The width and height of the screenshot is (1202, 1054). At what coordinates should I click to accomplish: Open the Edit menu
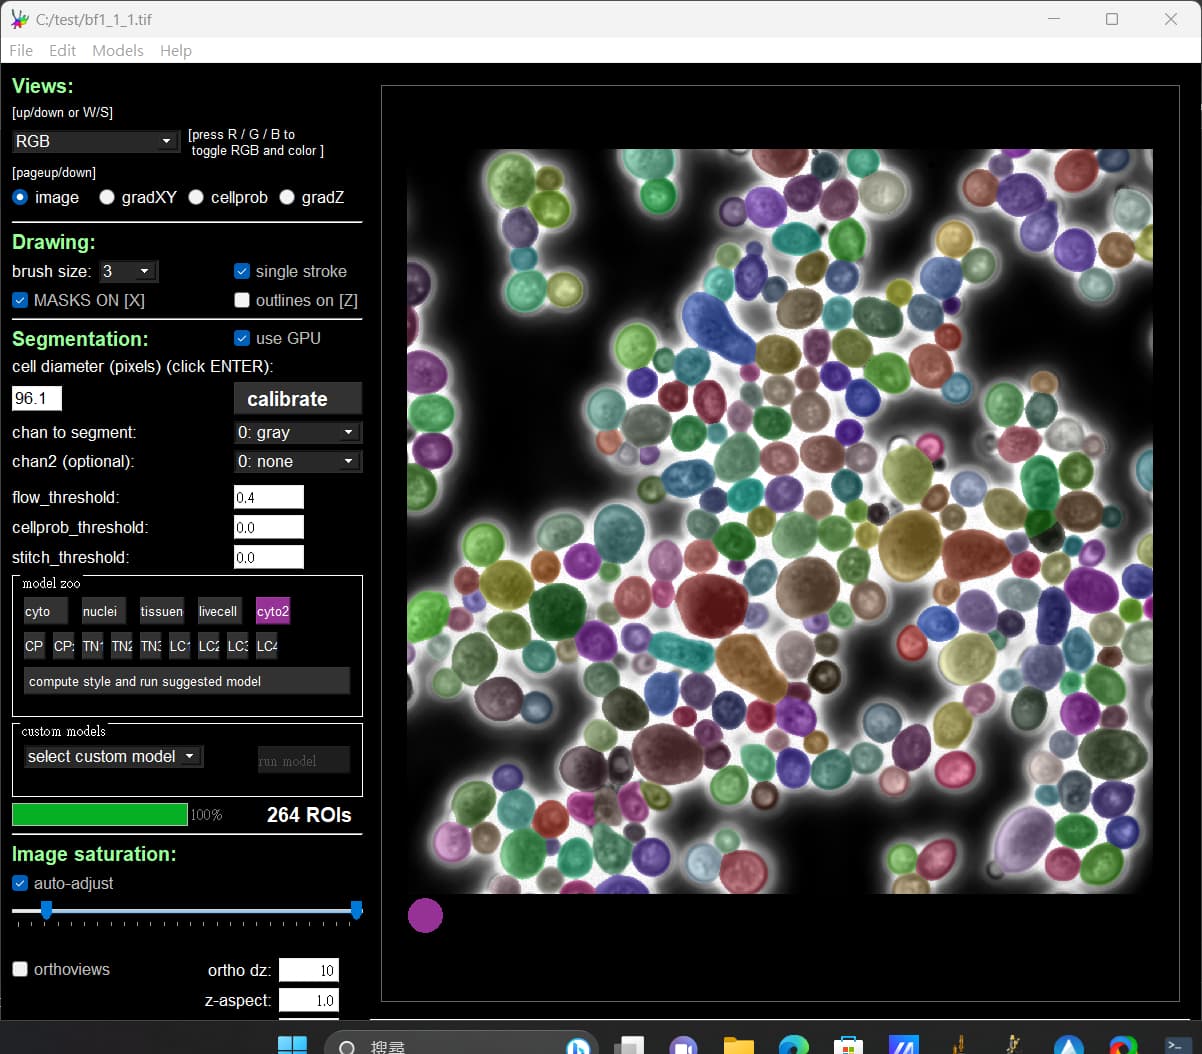62,50
